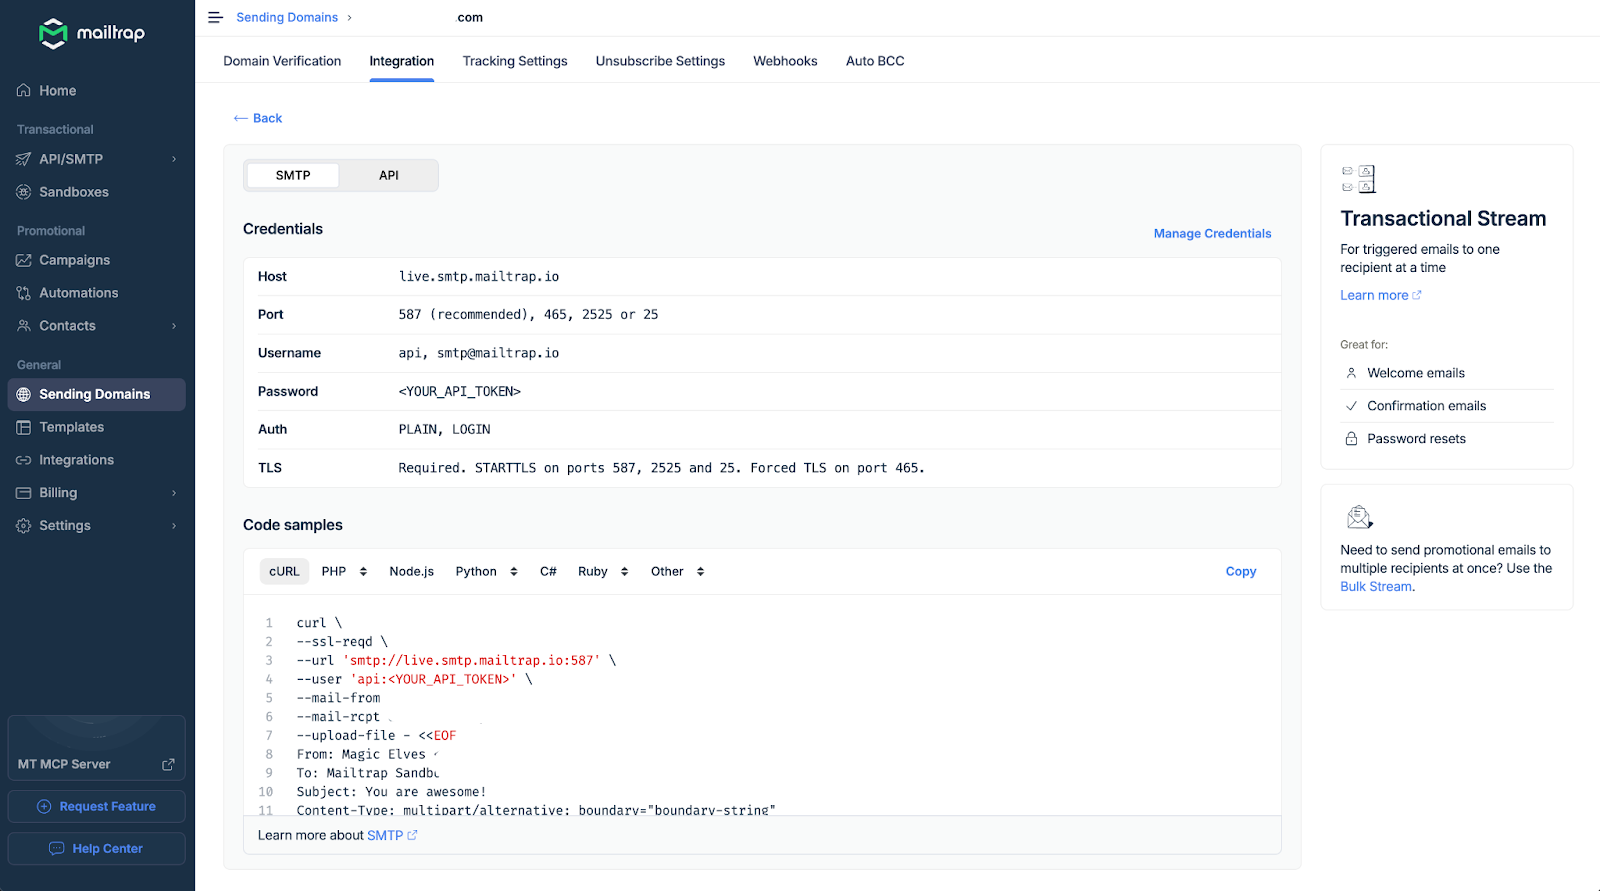Click the MT MCP Server external link icon
This screenshot has width=1600, height=891.
[x=168, y=764]
